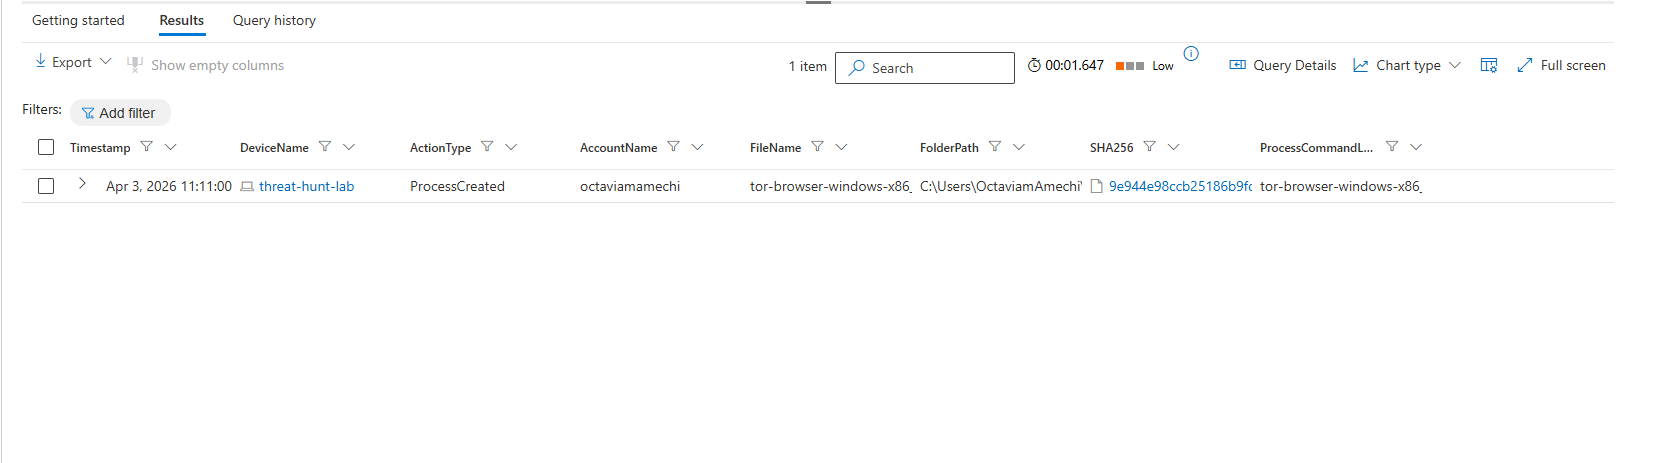Click the ProcessCommandLine column filter icon
The width and height of the screenshot is (1680, 463).
1392,146
